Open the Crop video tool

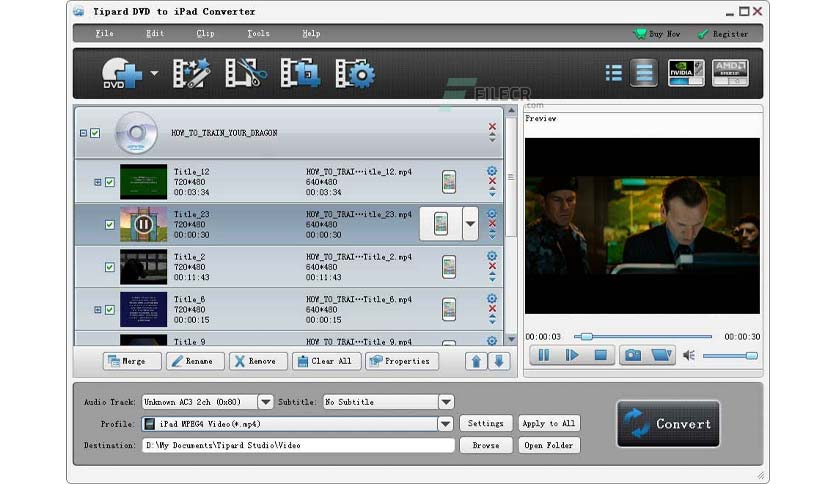[300, 73]
